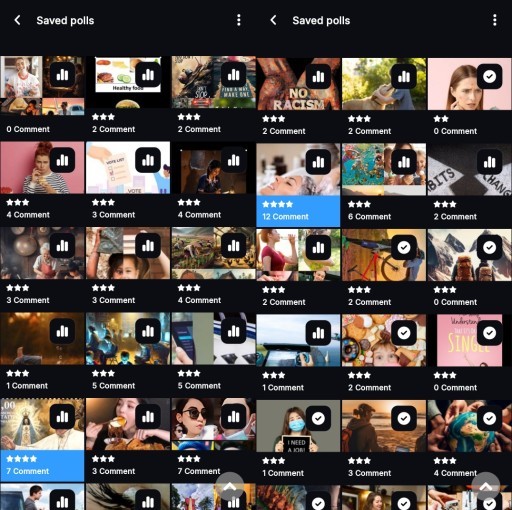Screen dimensions: 512x510
Task: Toggle check mark on hands holding globe poll
Action: (489, 418)
